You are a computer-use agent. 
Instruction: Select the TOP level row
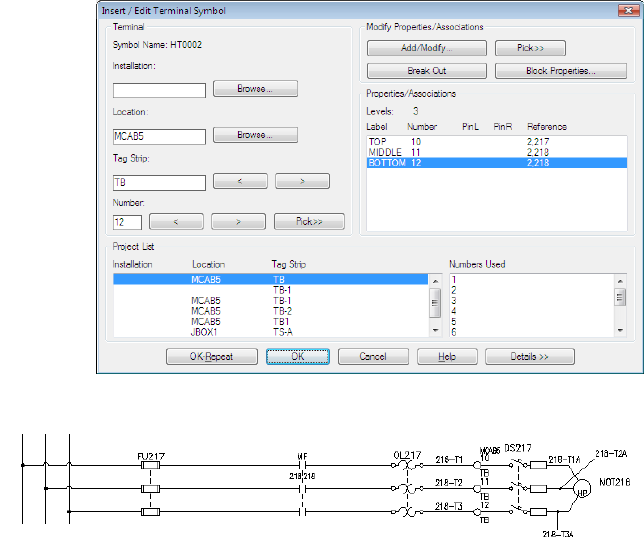point(497,142)
